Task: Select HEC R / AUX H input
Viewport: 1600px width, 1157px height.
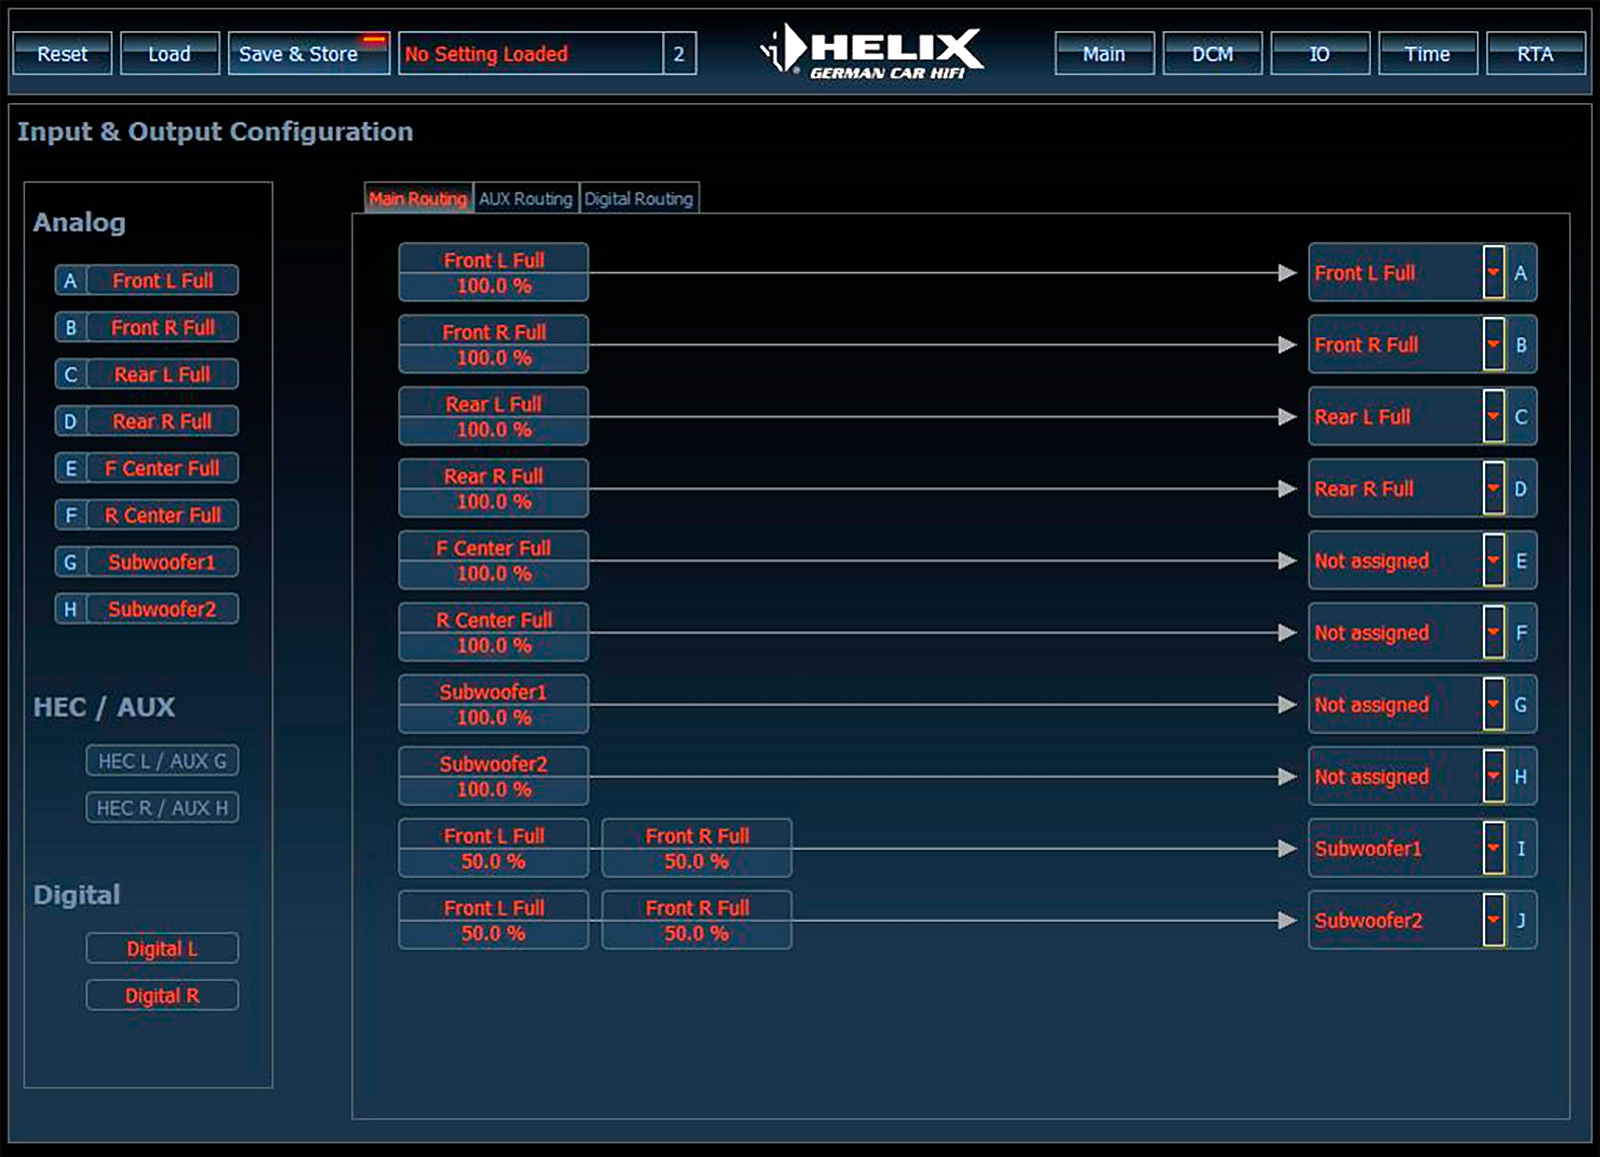Action: click(162, 808)
